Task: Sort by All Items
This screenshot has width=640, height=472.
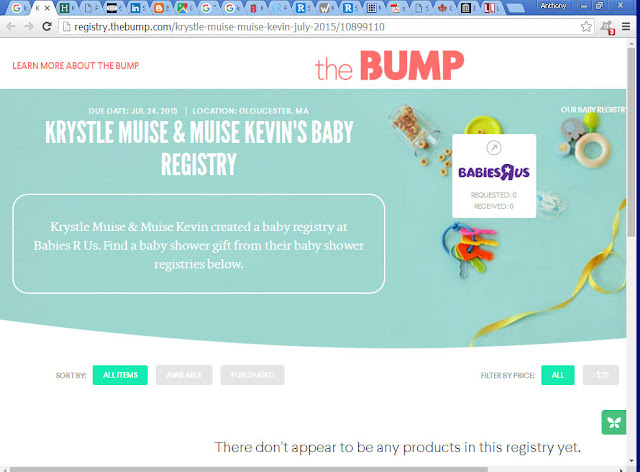Action: click(120, 375)
